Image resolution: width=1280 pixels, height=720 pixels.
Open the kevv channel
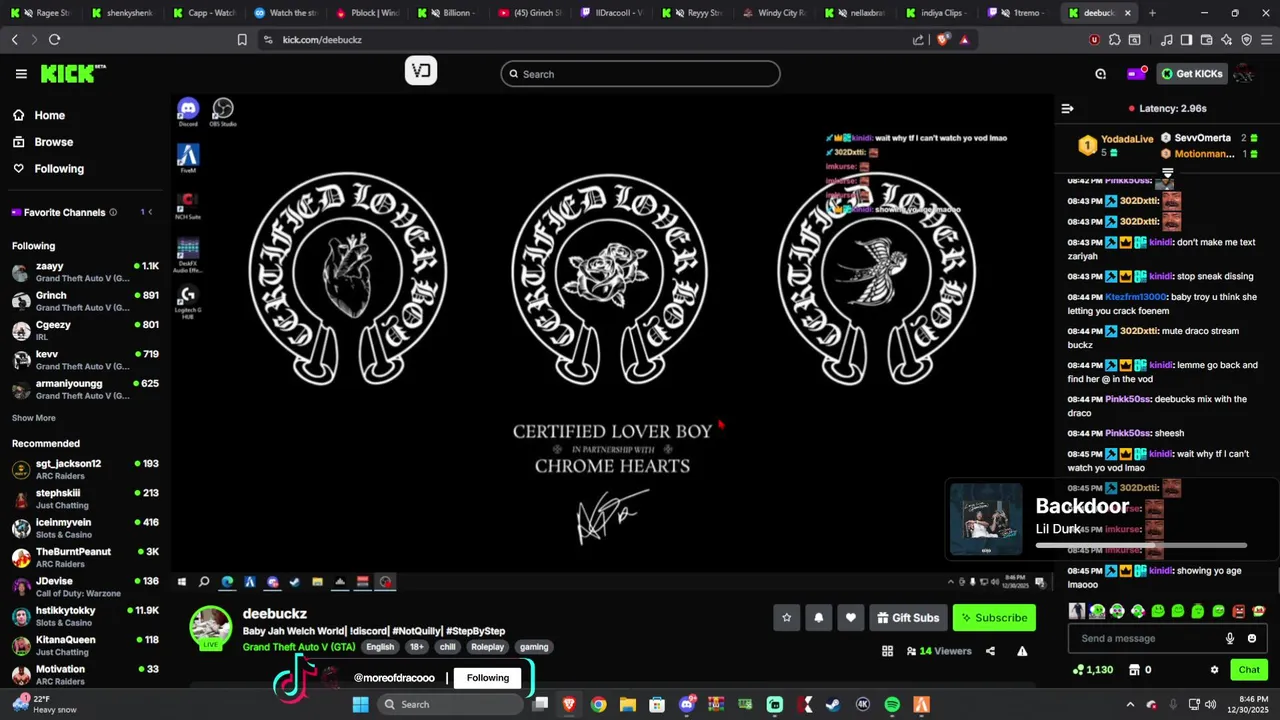85,360
